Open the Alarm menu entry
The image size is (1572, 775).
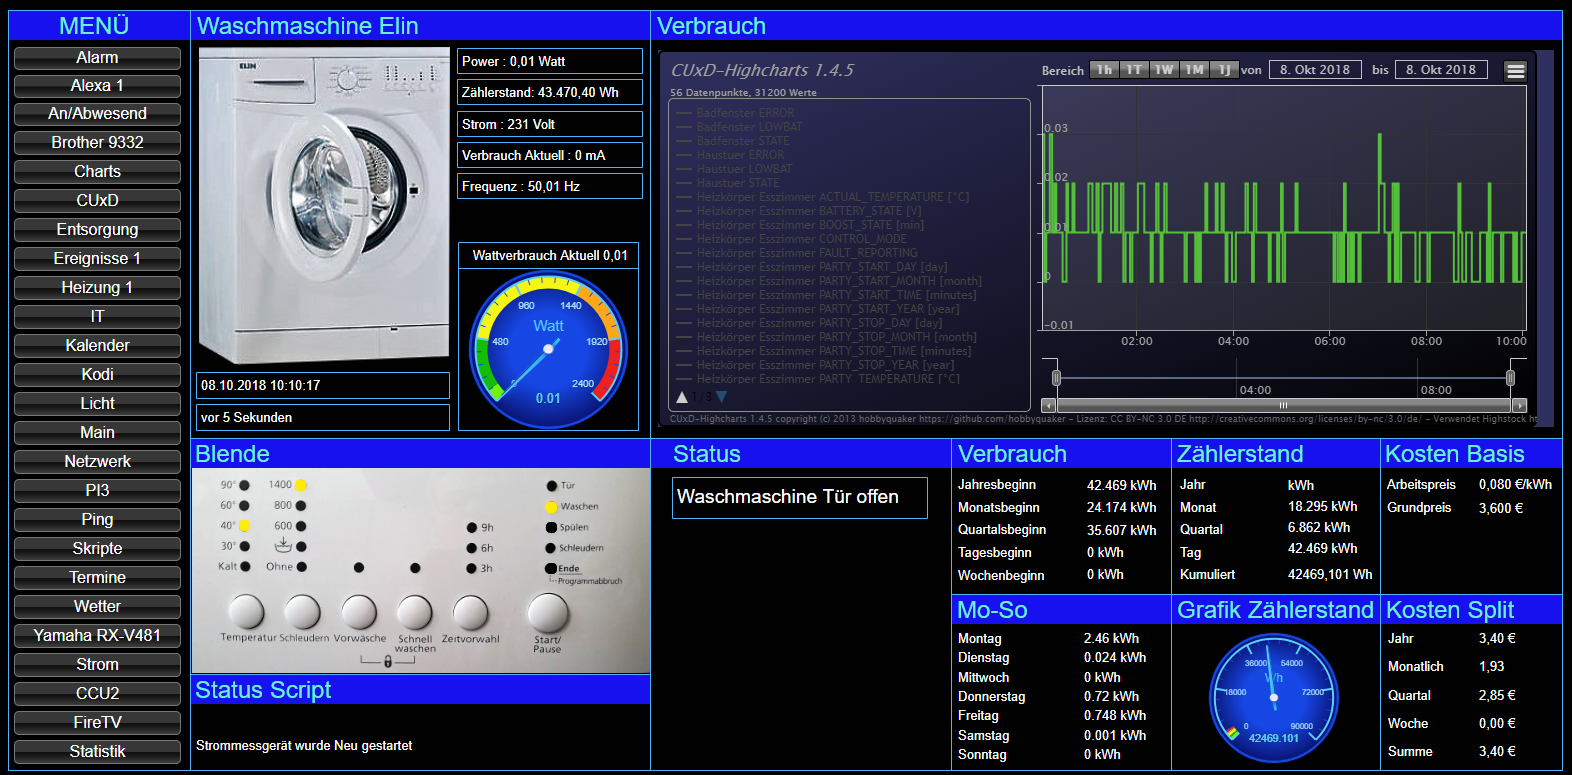click(x=97, y=58)
